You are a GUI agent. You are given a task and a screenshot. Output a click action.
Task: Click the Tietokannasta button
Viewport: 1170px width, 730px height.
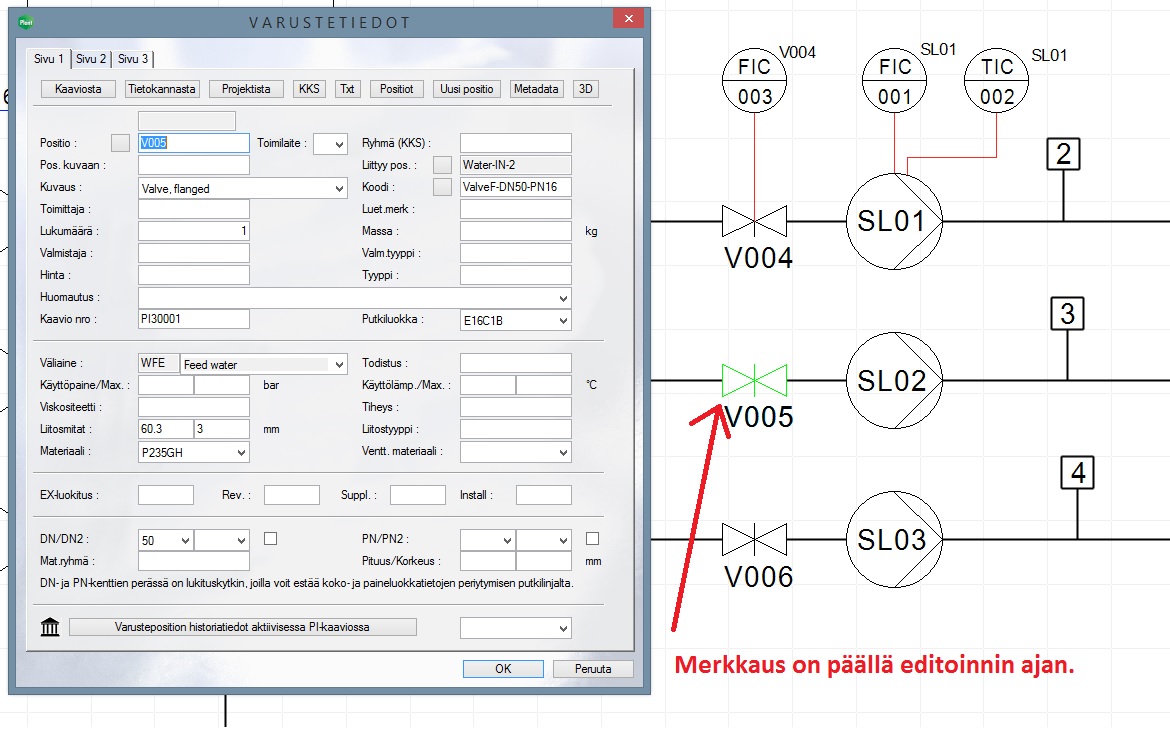click(x=163, y=89)
